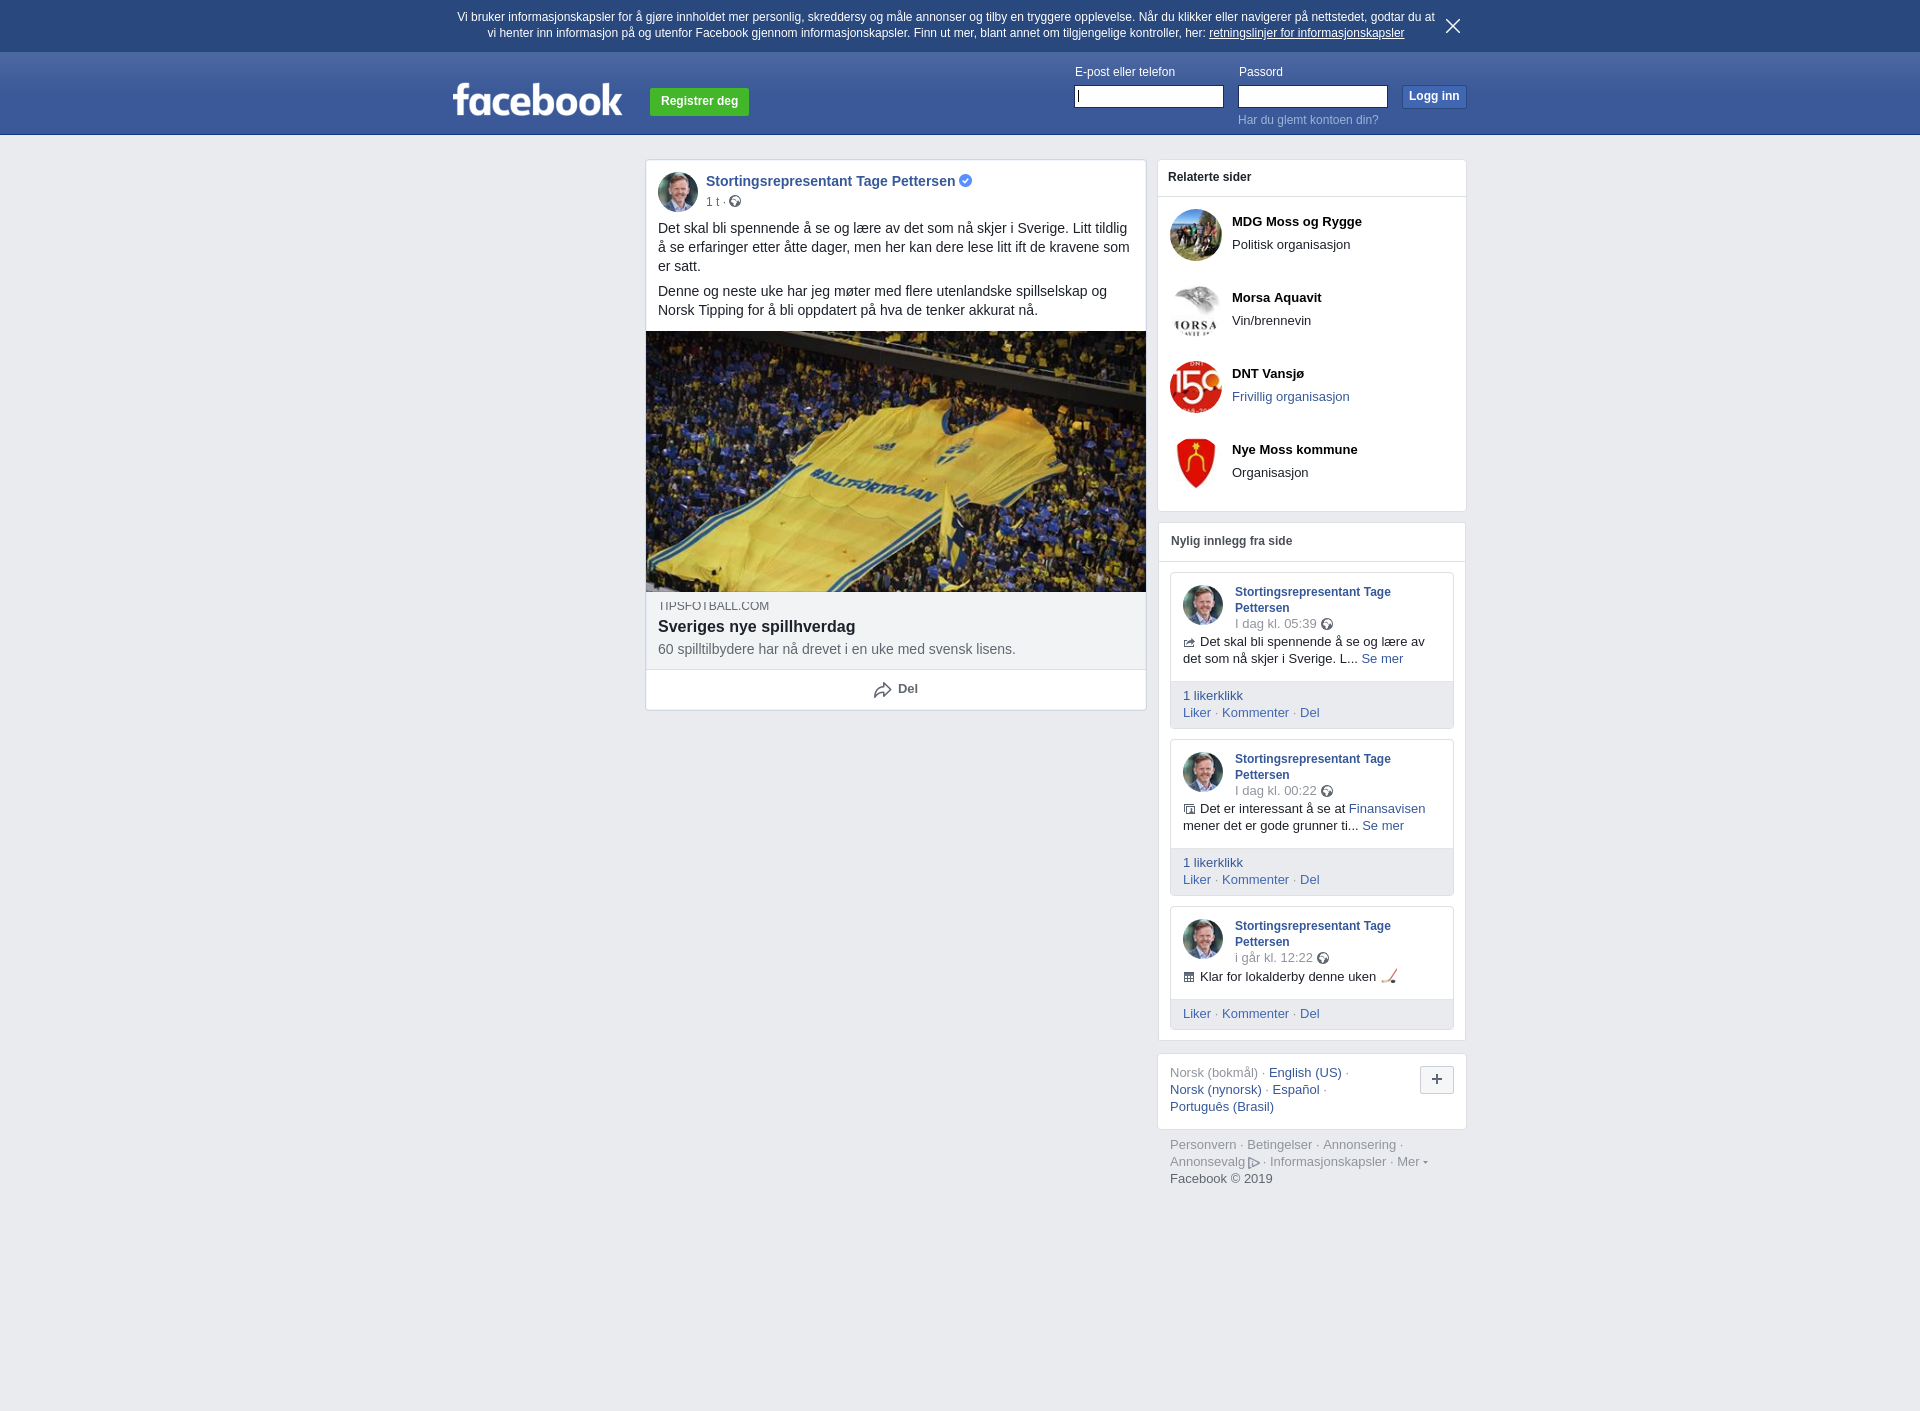This screenshot has height=1411, width=1920.
Task: Click the plus button to add more languages
Action: [1437, 1080]
